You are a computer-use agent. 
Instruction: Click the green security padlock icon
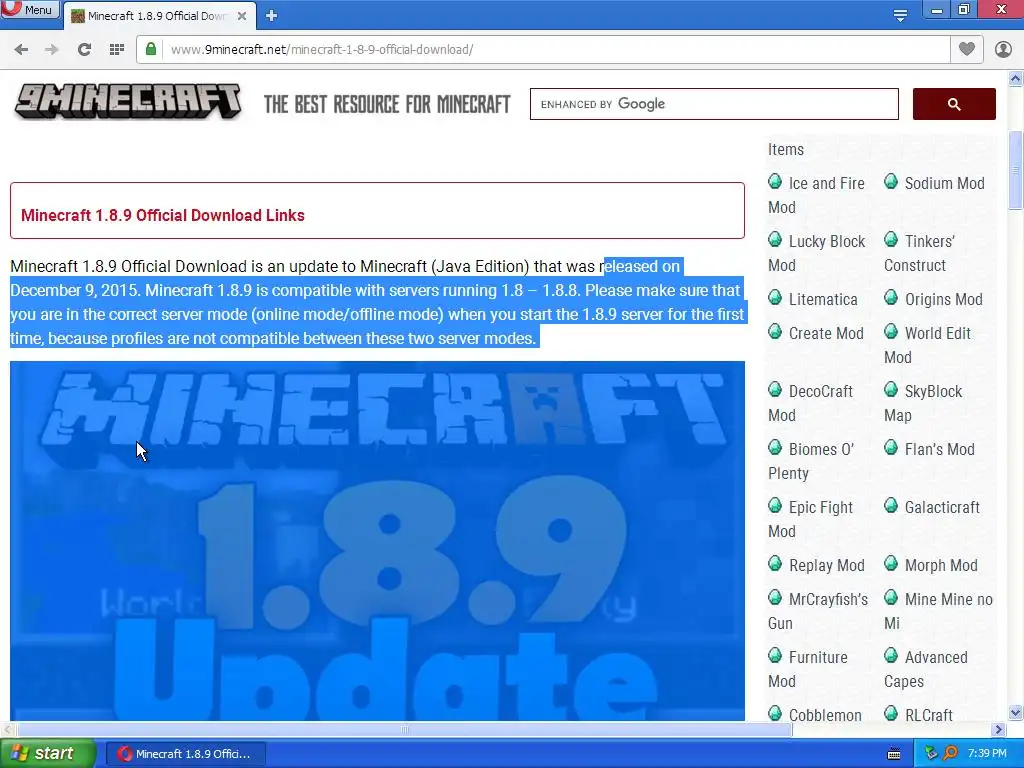coord(151,49)
